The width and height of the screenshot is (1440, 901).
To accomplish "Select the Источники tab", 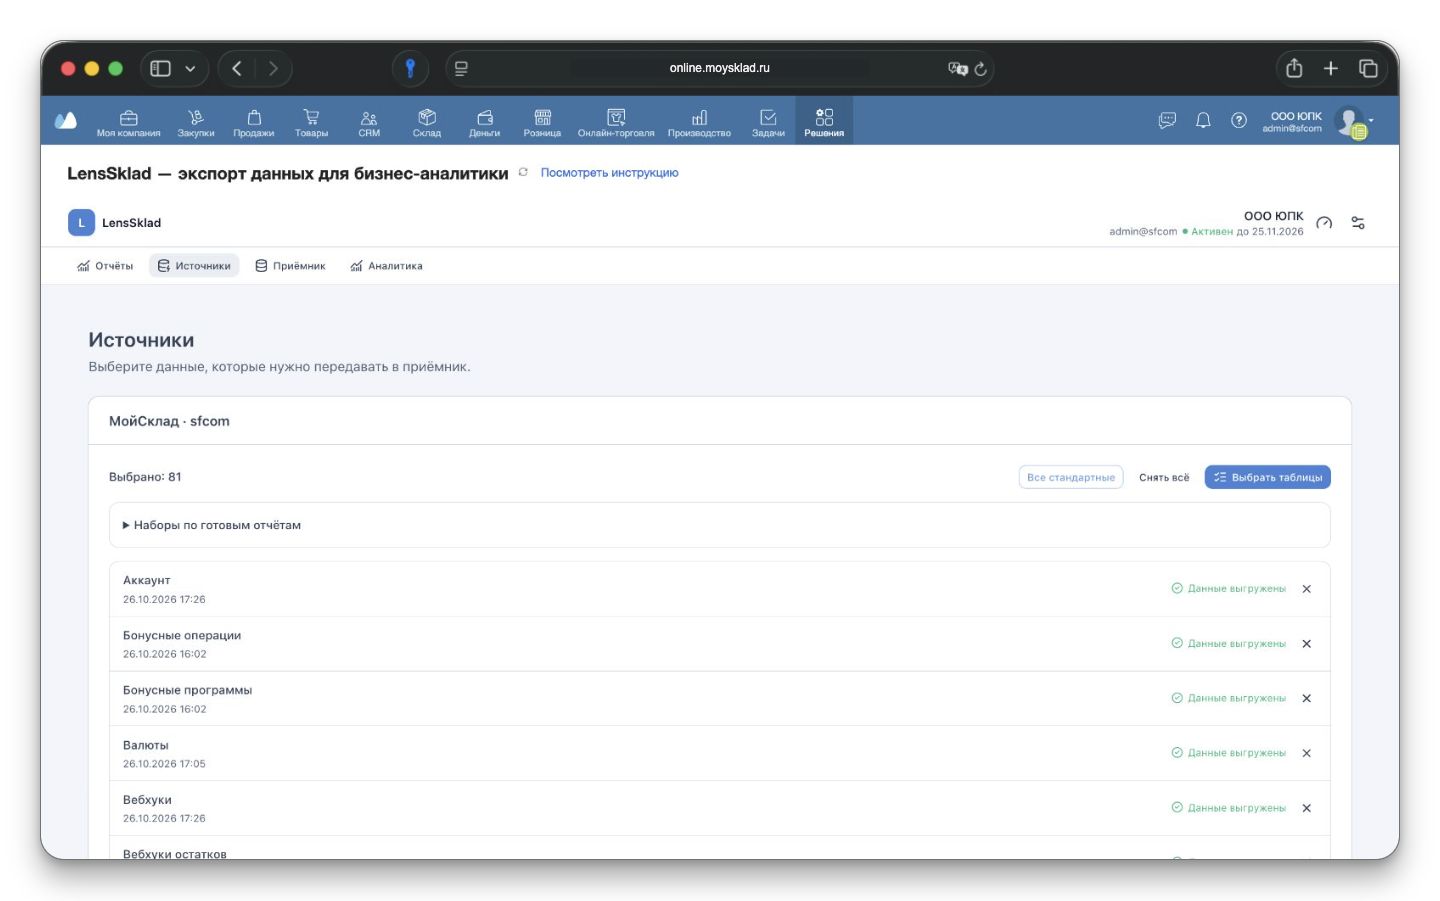I will pyautogui.click(x=194, y=266).
